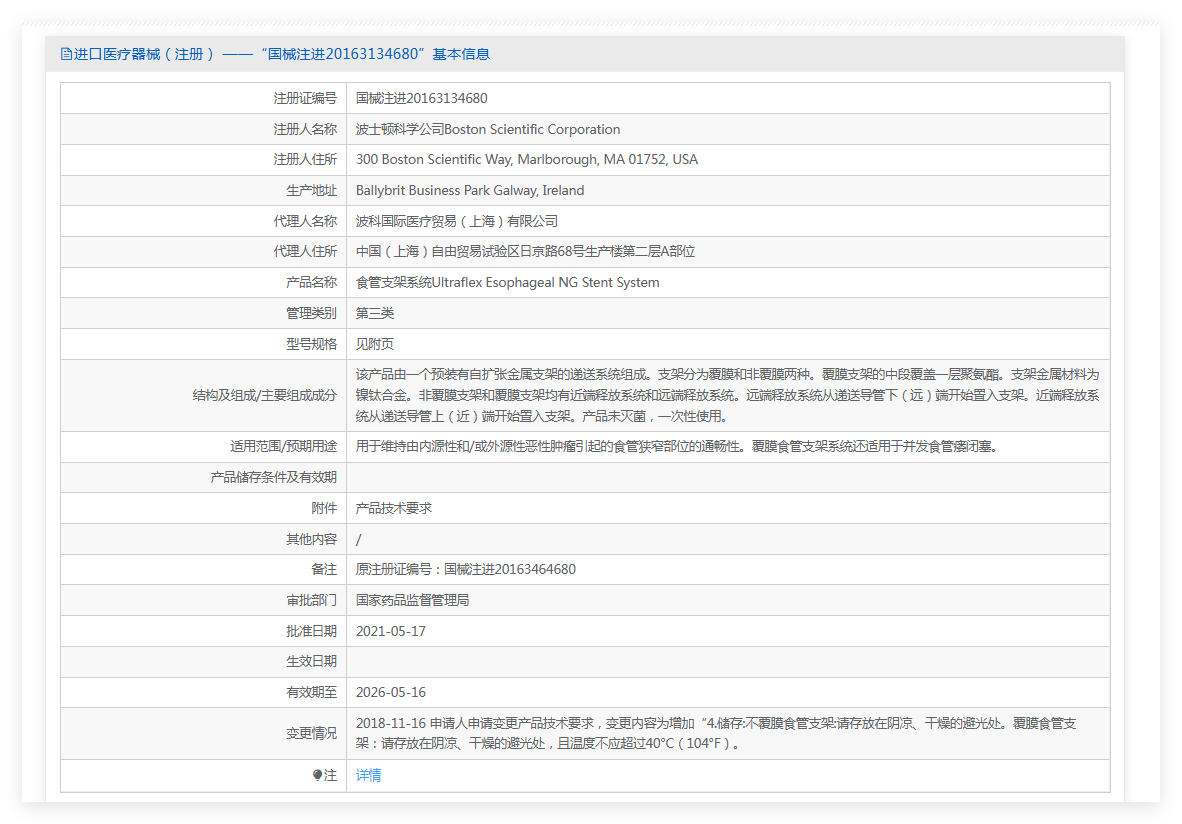Click the bulb icon beside 注
This screenshot has height=824, width=1182.
[x=318, y=775]
